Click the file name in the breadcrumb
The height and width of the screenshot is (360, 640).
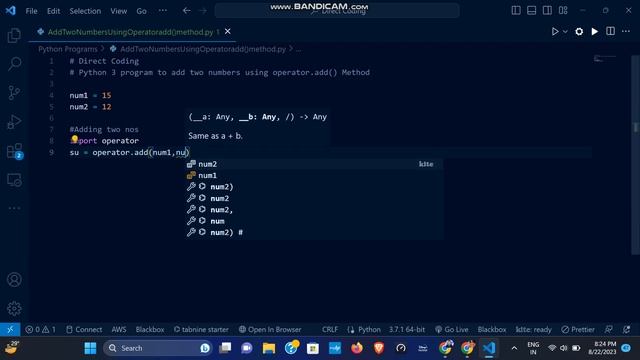pos(203,49)
